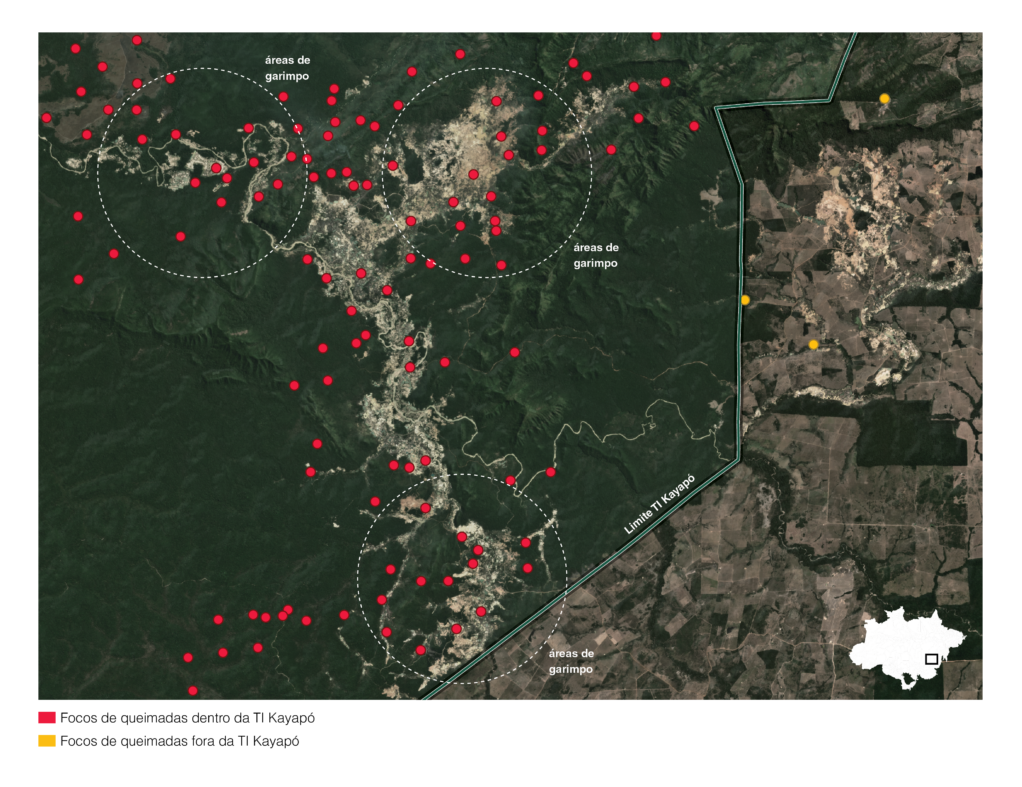
Task: Click red marker directly below top-left garimpo label
Action: [x=283, y=97]
